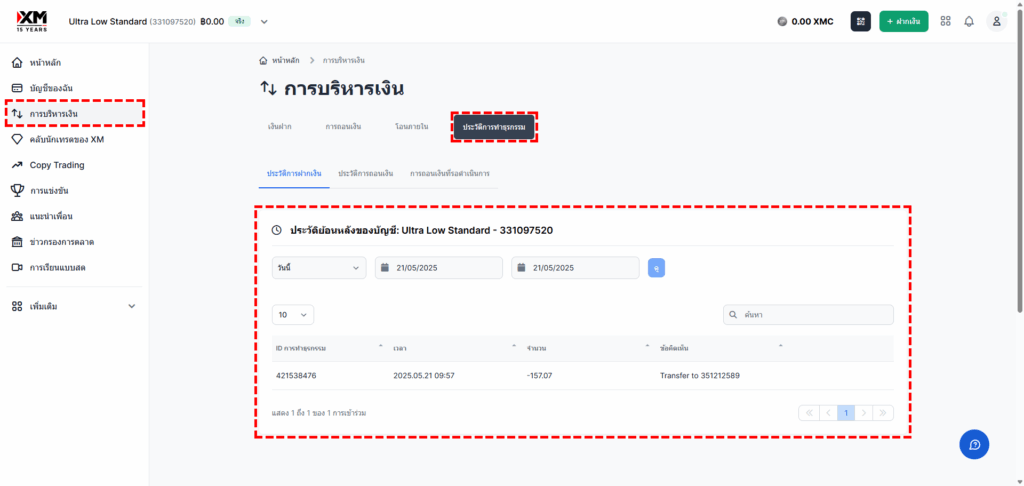The width and height of the screenshot is (1024, 486).
Task: Sort by ID การทำธุรกรรม column arrow
Action: point(381,346)
